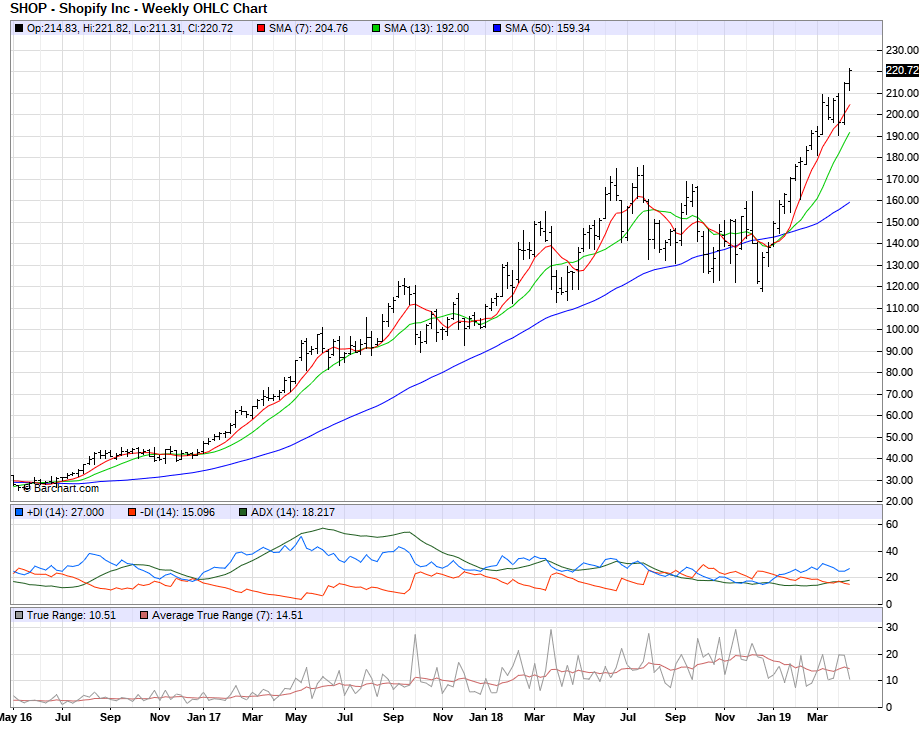Image resolution: width=924 pixels, height=748 pixels.
Task: Click the green SMA (13) legend swatch
Action: click(376, 28)
